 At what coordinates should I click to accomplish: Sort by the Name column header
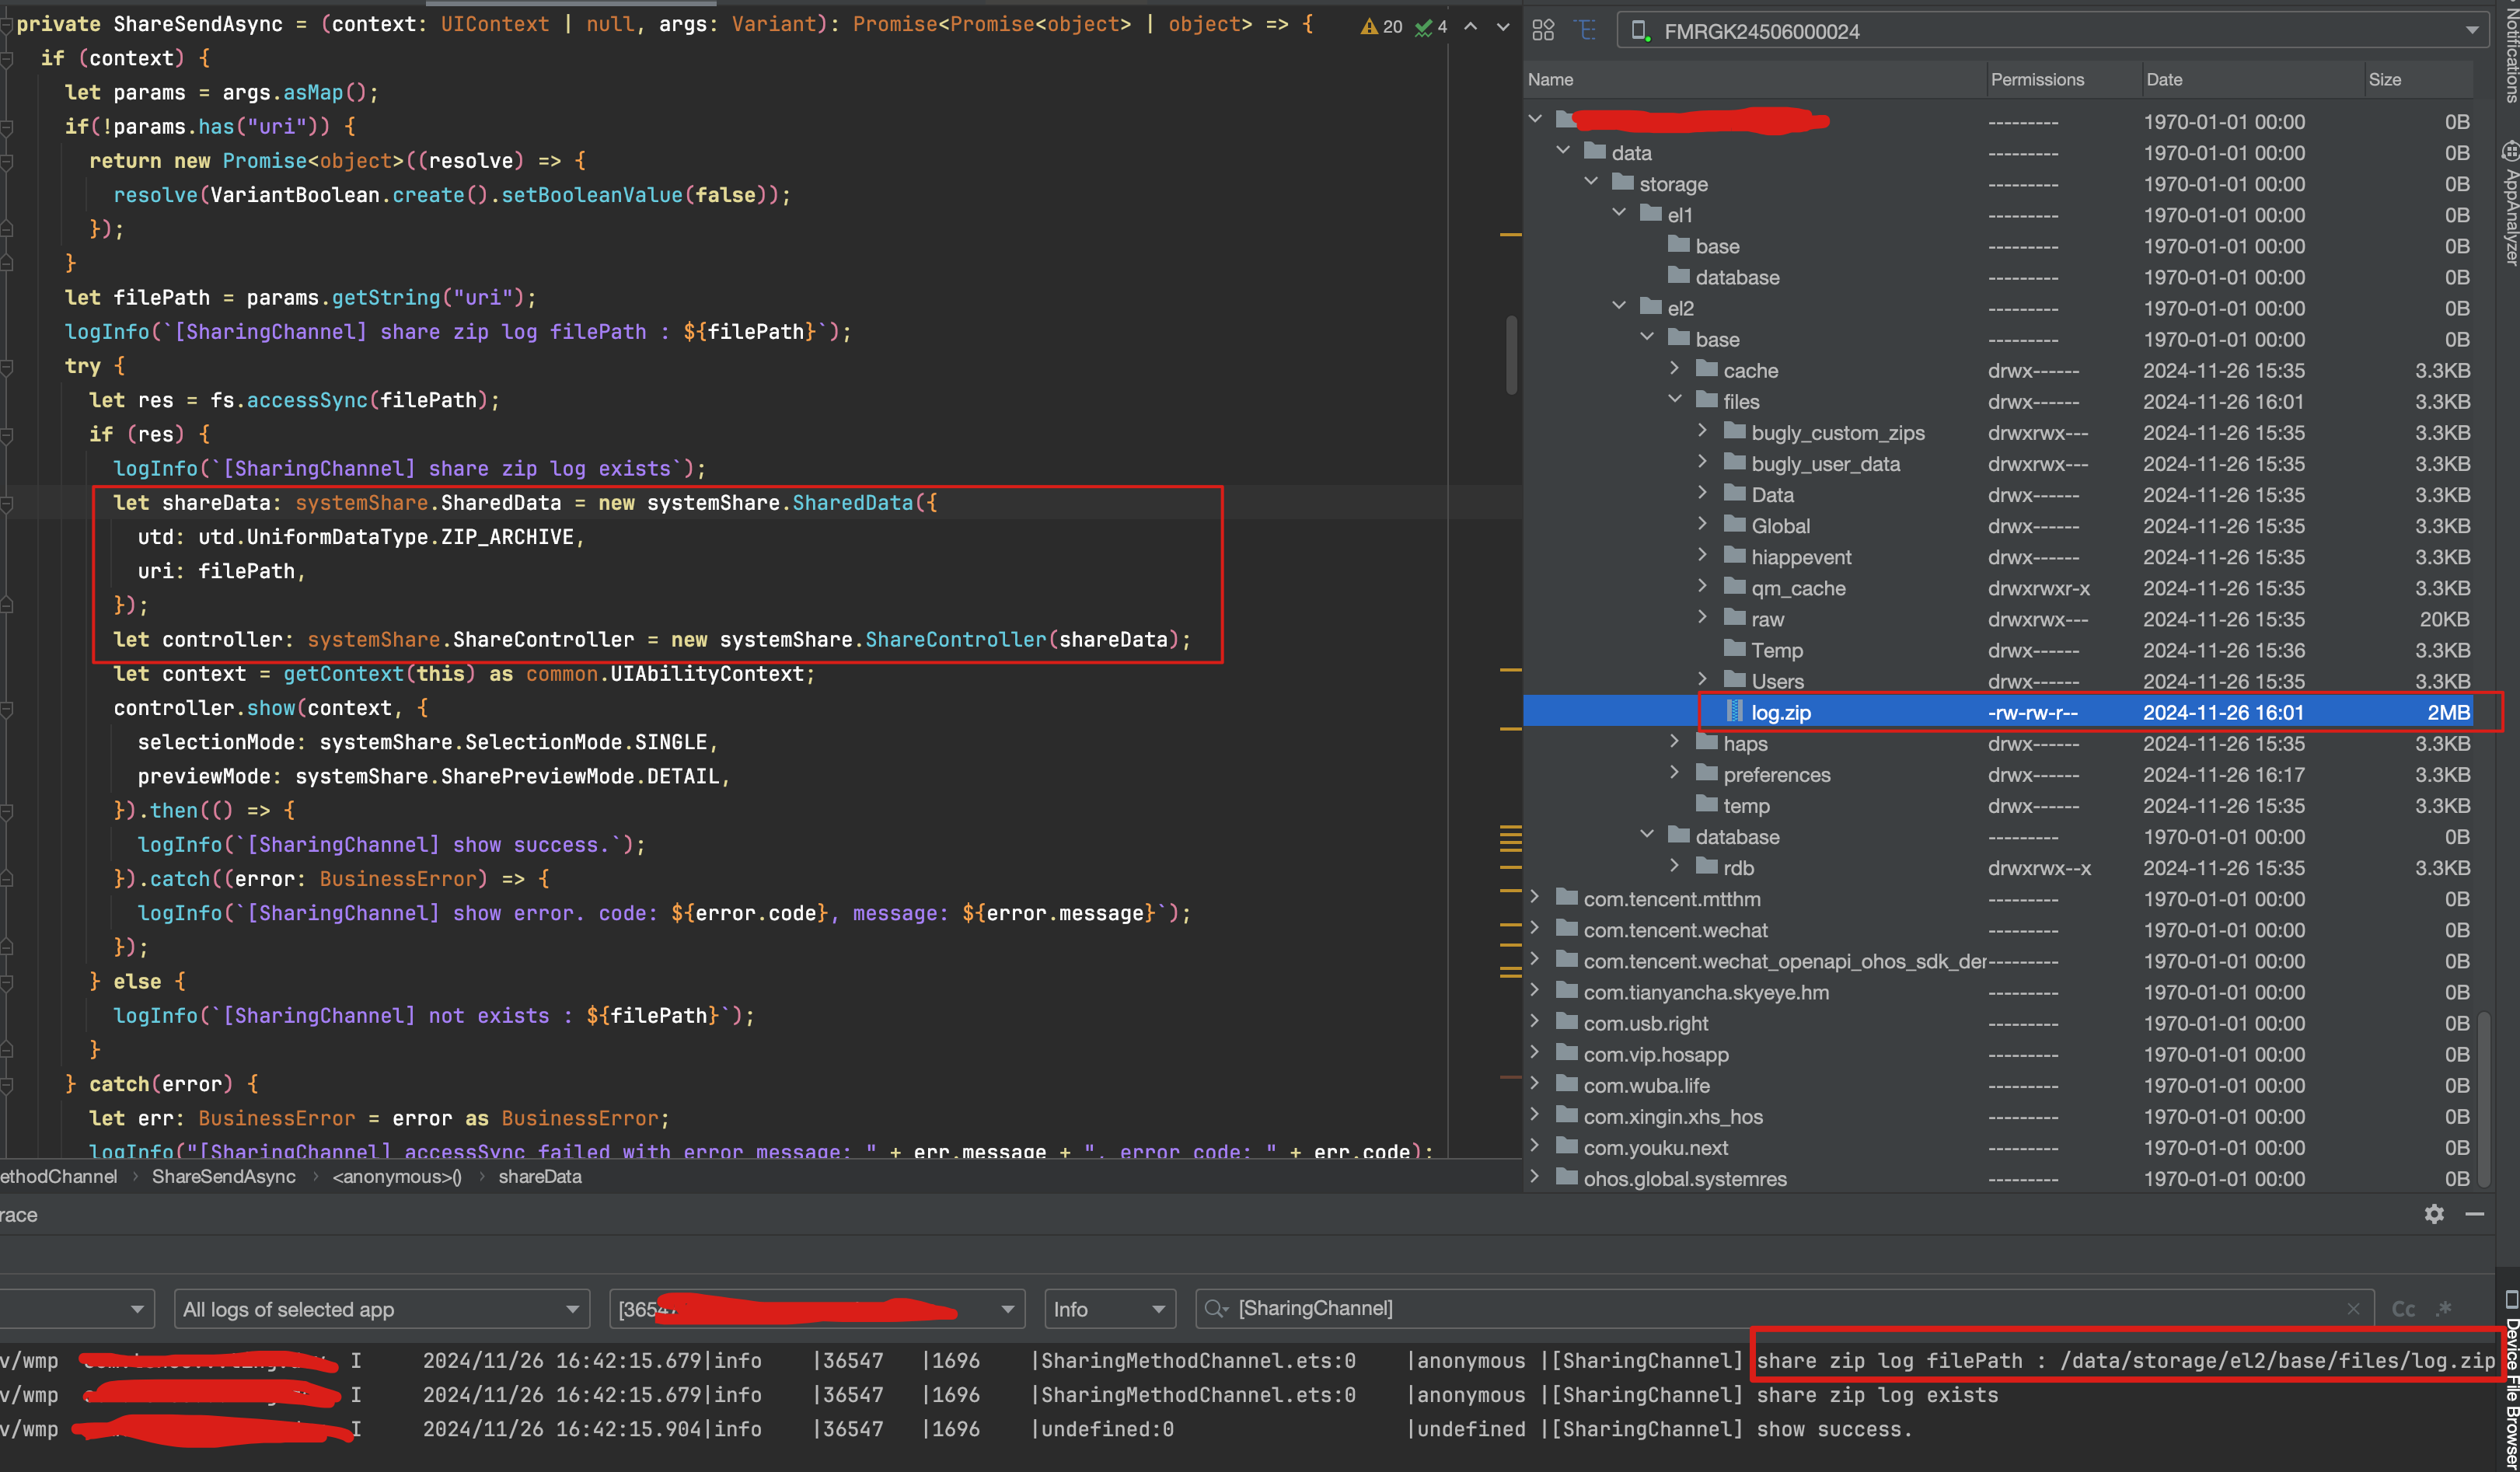coord(1755,79)
